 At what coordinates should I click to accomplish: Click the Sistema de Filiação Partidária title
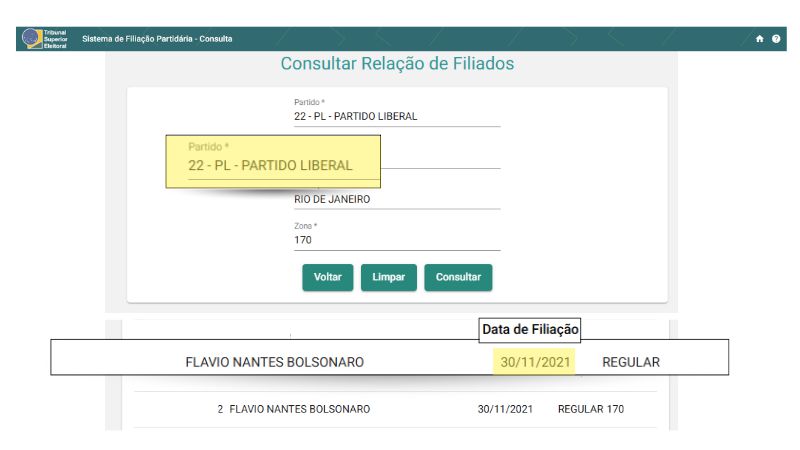coord(157,39)
